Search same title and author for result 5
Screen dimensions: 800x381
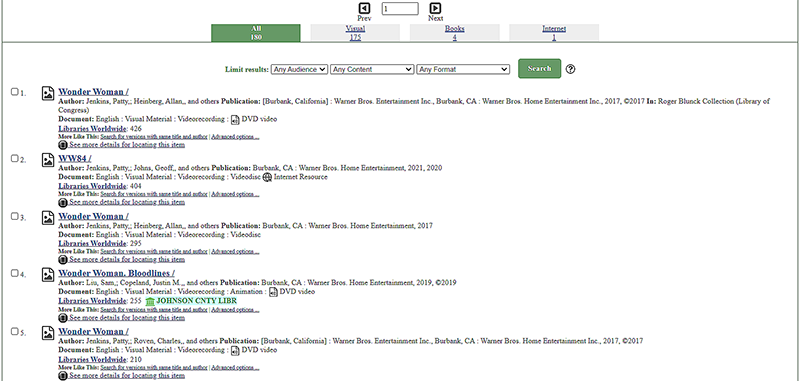coord(154,368)
